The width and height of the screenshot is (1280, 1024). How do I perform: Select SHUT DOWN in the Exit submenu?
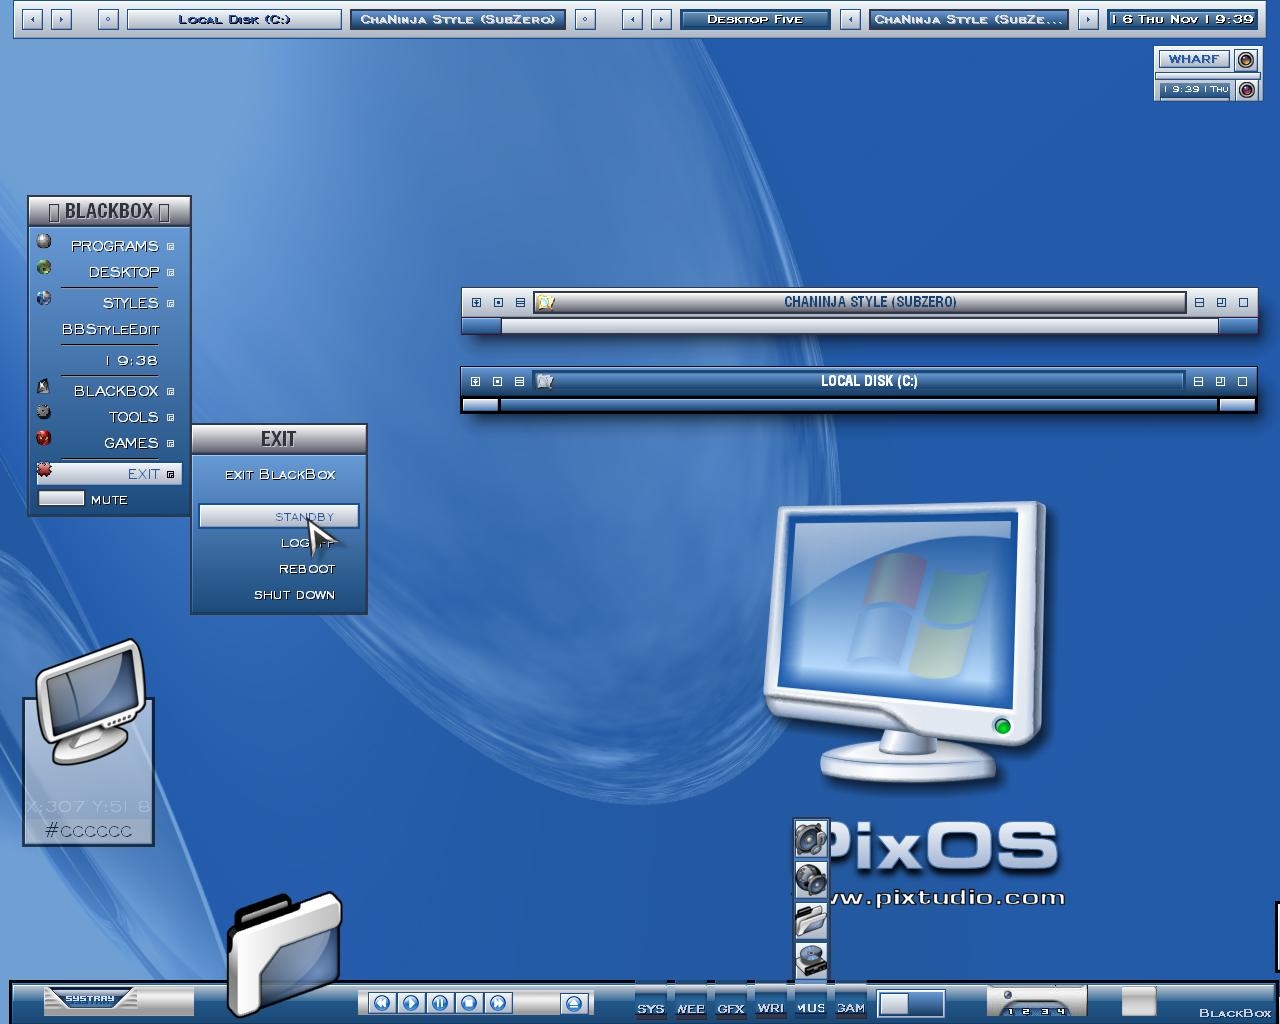279,594
